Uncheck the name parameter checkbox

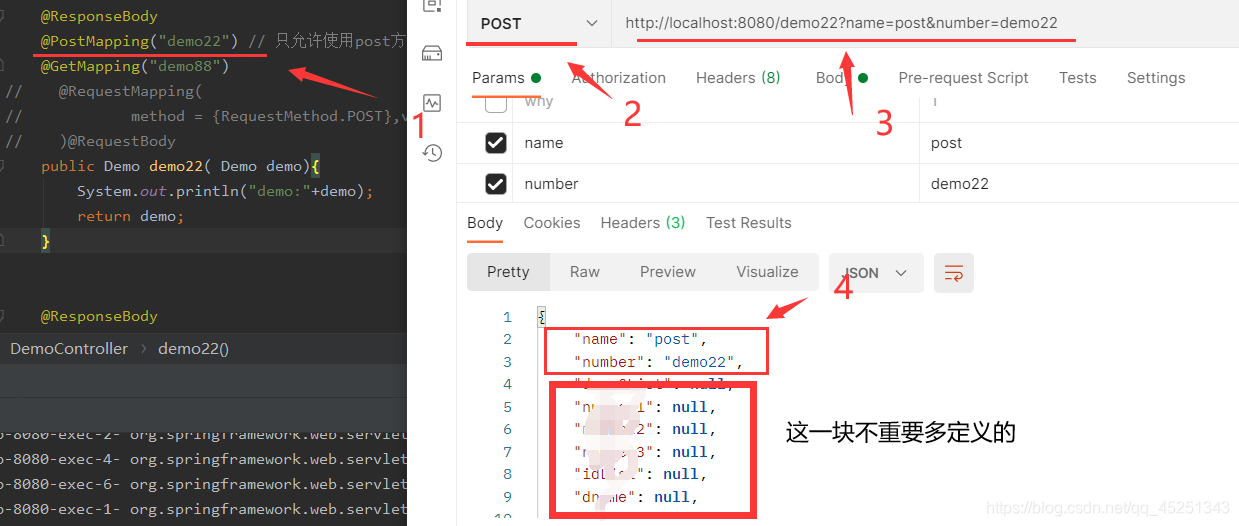click(x=495, y=143)
